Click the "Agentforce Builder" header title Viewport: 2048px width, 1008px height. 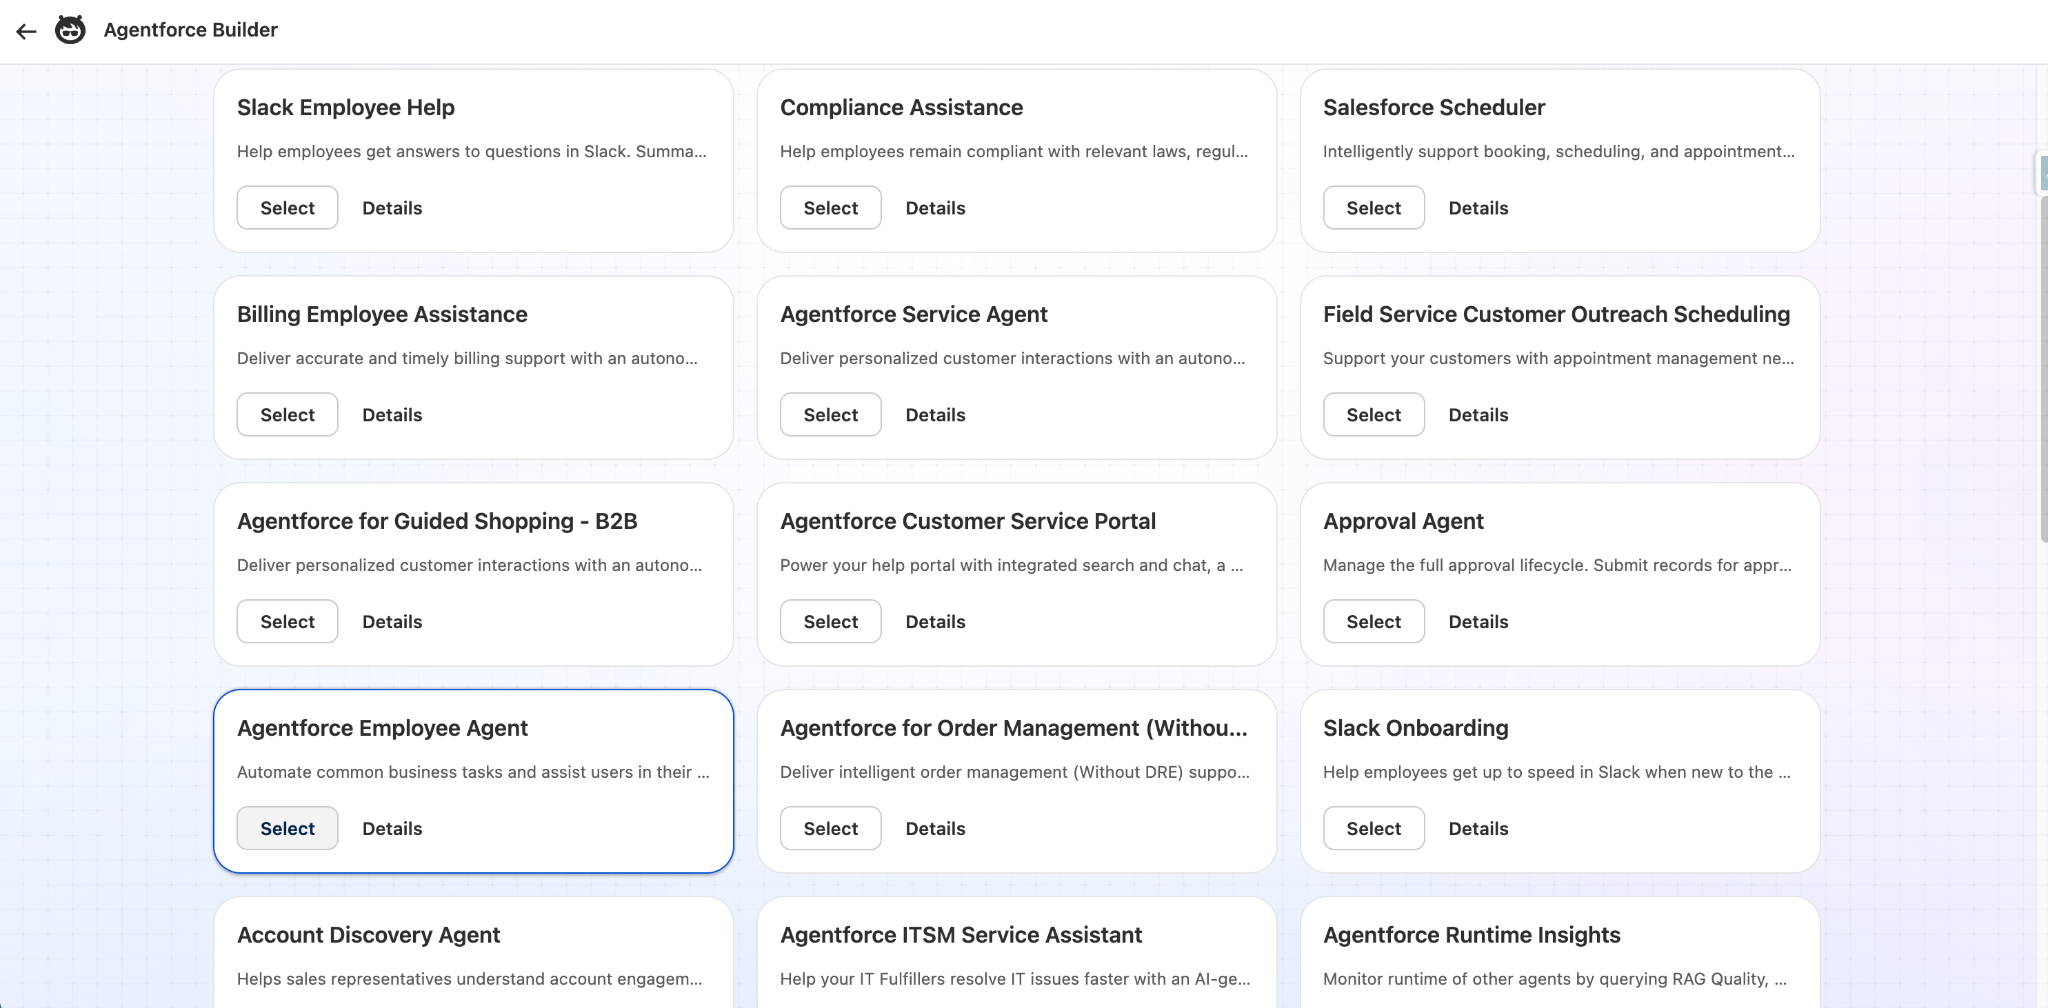pyautogui.click(x=191, y=30)
